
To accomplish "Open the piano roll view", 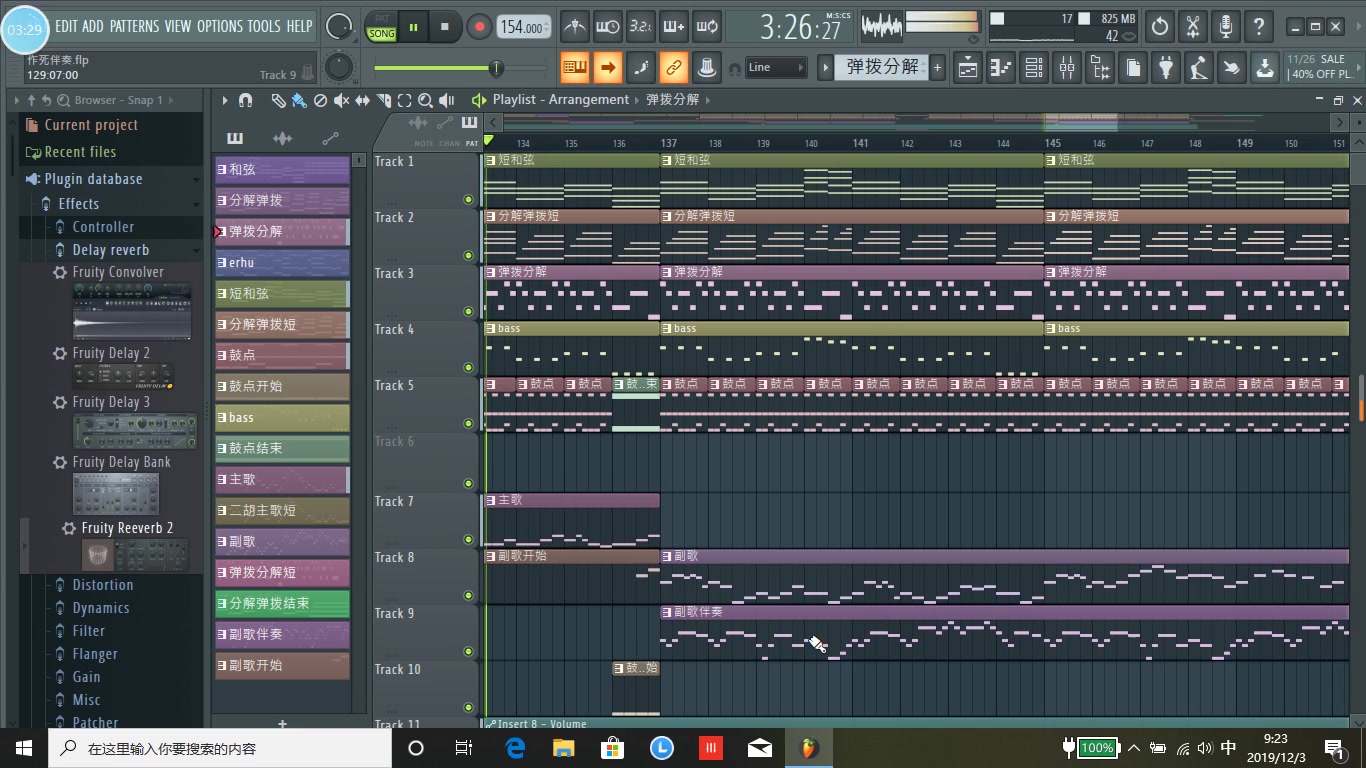I will [1001, 68].
